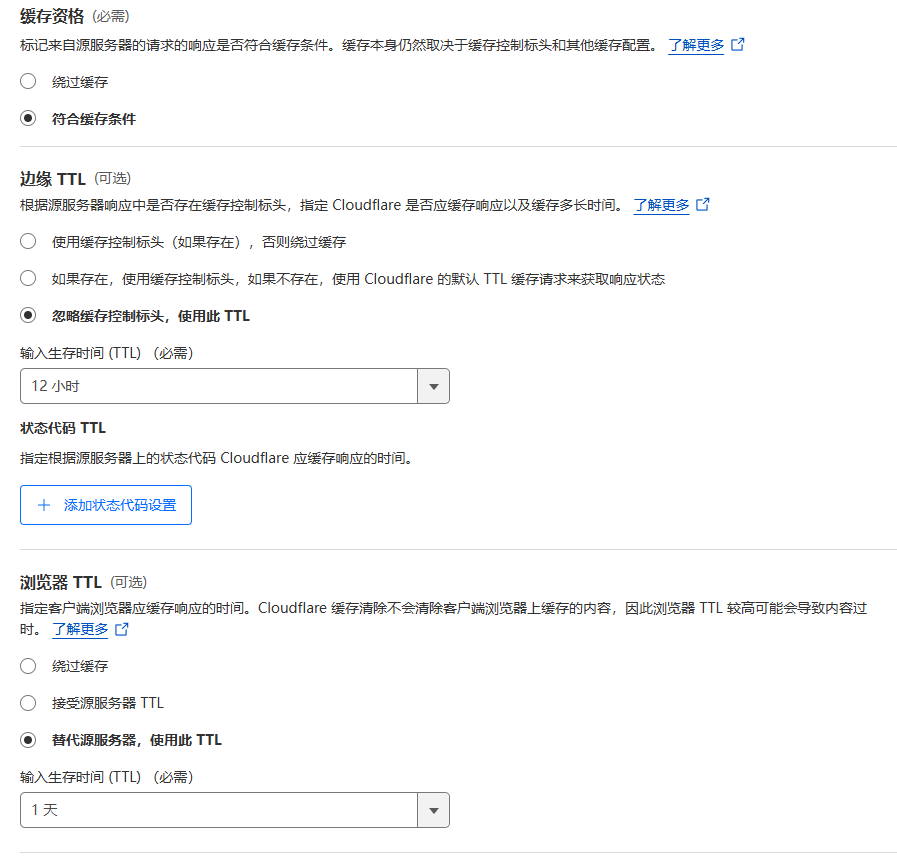Open 了解更多 link in 浏览器 TTL section
Image resolution: width=897 pixels, height=858 pixels.
80,630
